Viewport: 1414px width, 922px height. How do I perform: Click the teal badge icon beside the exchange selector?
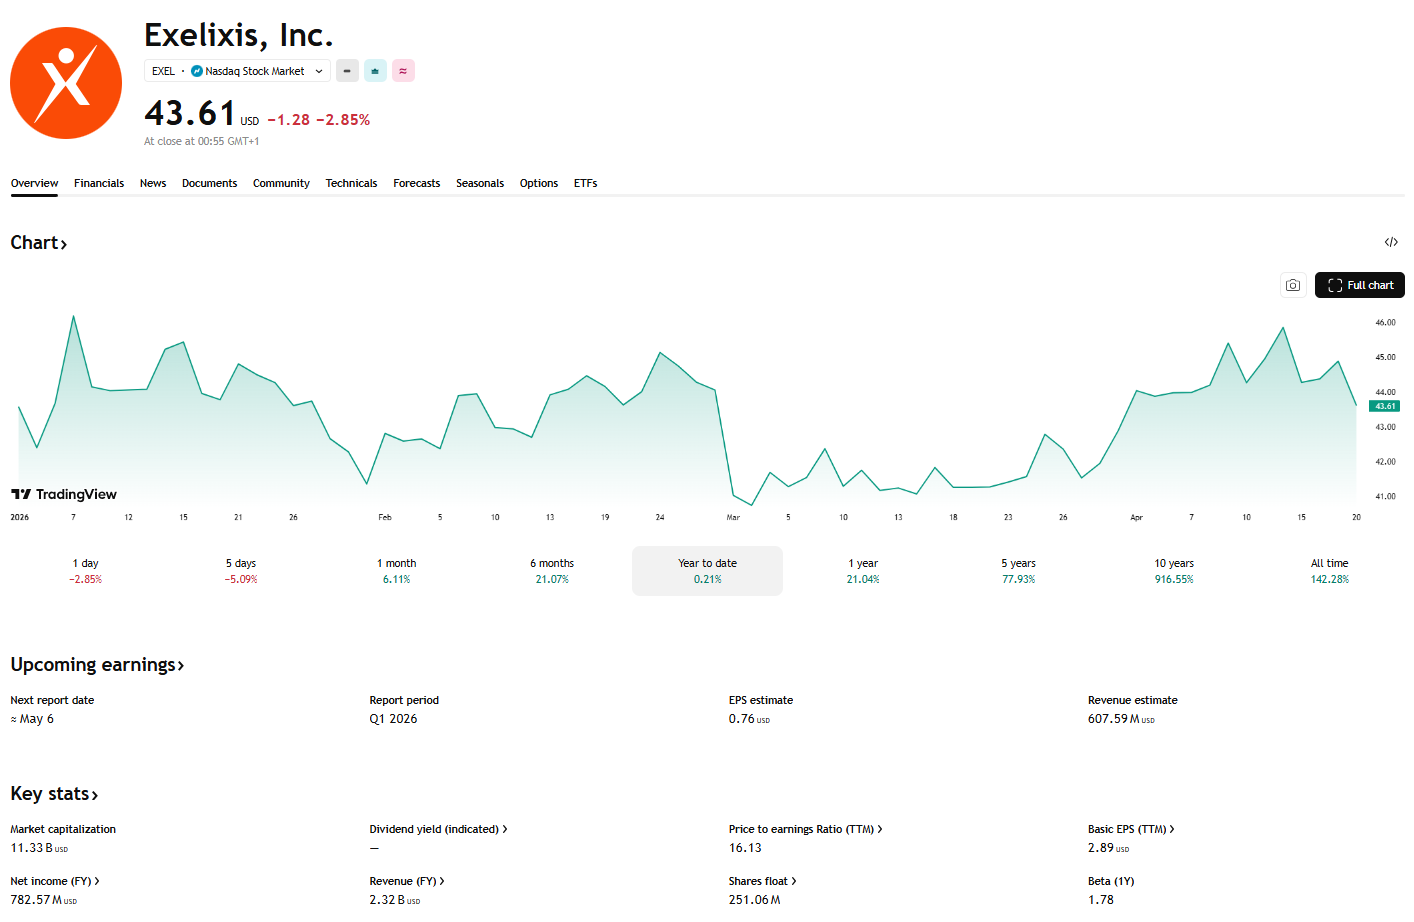coord(375,71)
